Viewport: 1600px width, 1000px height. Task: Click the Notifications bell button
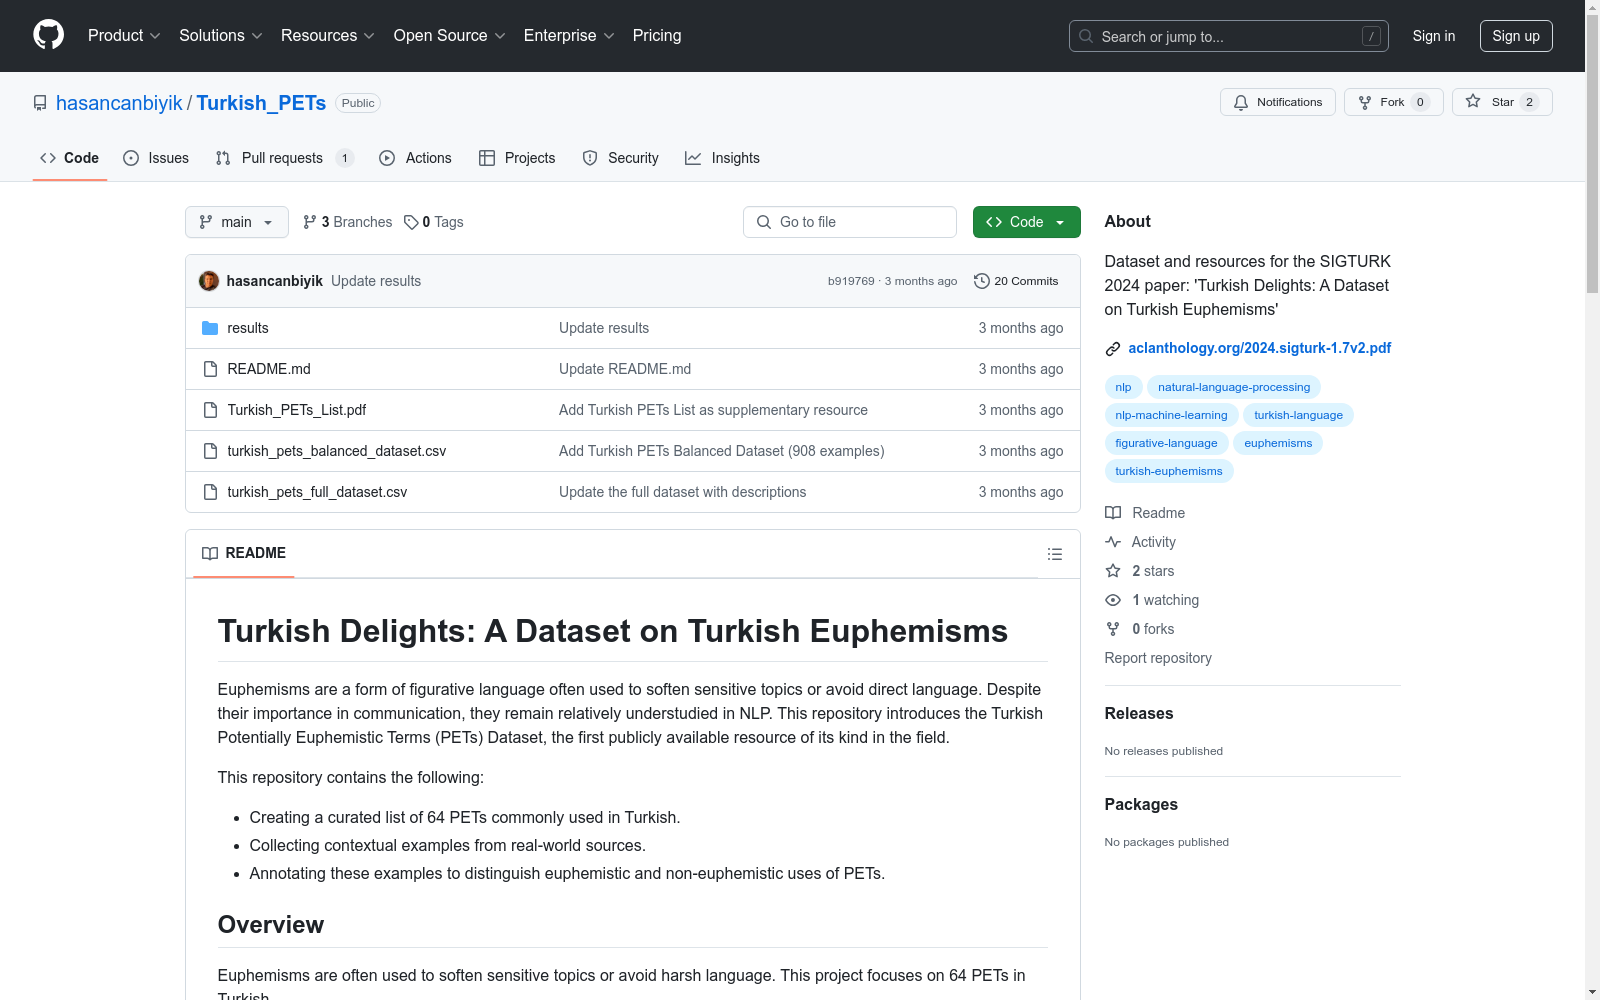1277,102
